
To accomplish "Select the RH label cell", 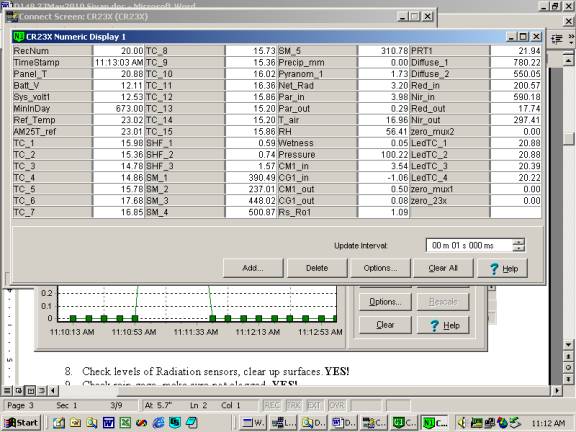I will point(317,132).
